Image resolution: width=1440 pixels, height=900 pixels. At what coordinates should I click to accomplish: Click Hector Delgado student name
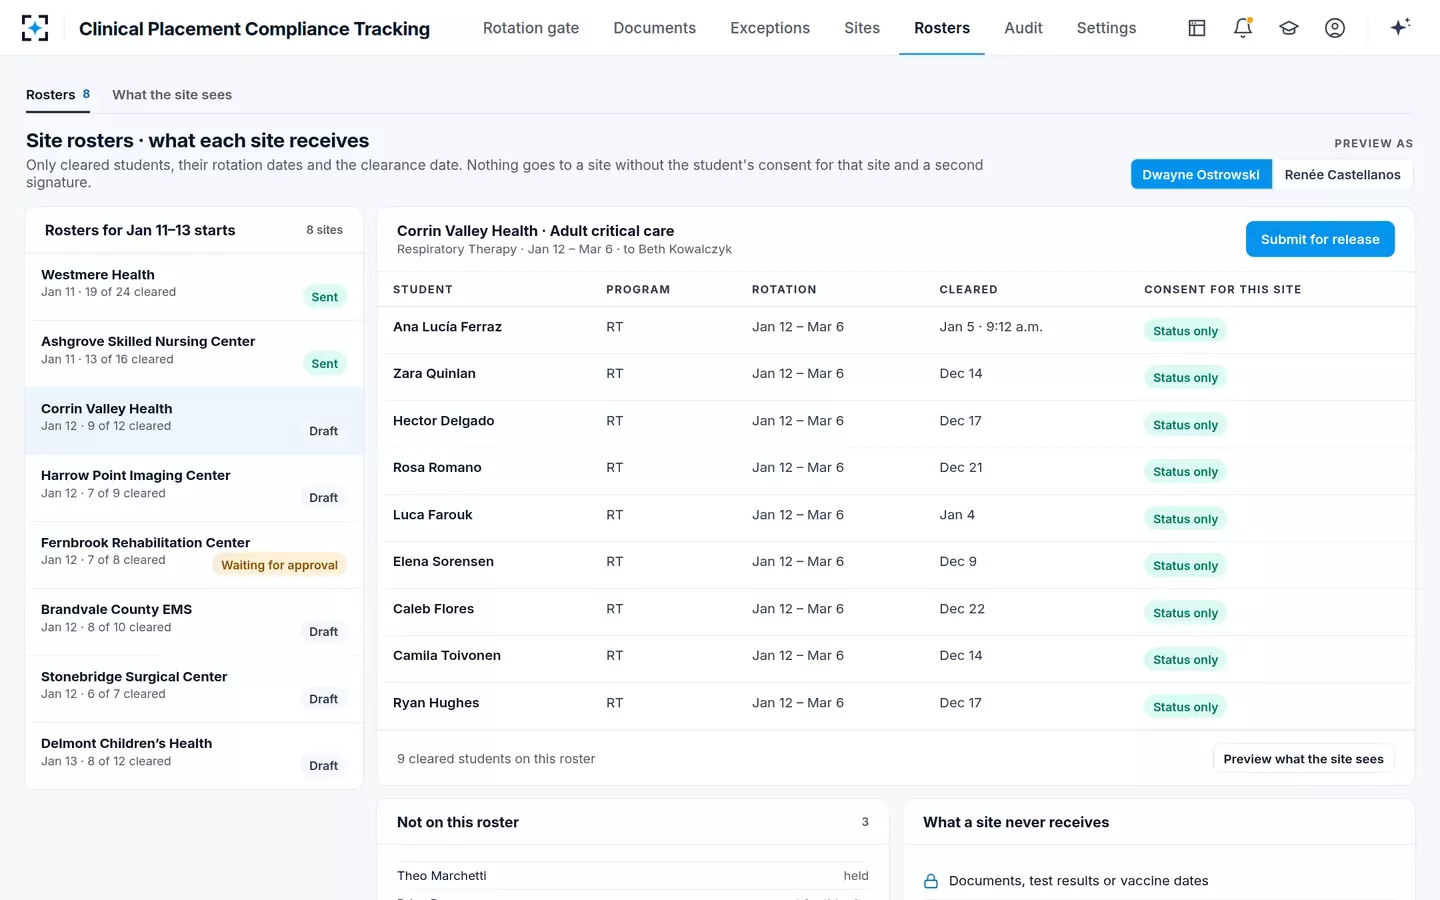pyautogui.click(x=444, y=421)
